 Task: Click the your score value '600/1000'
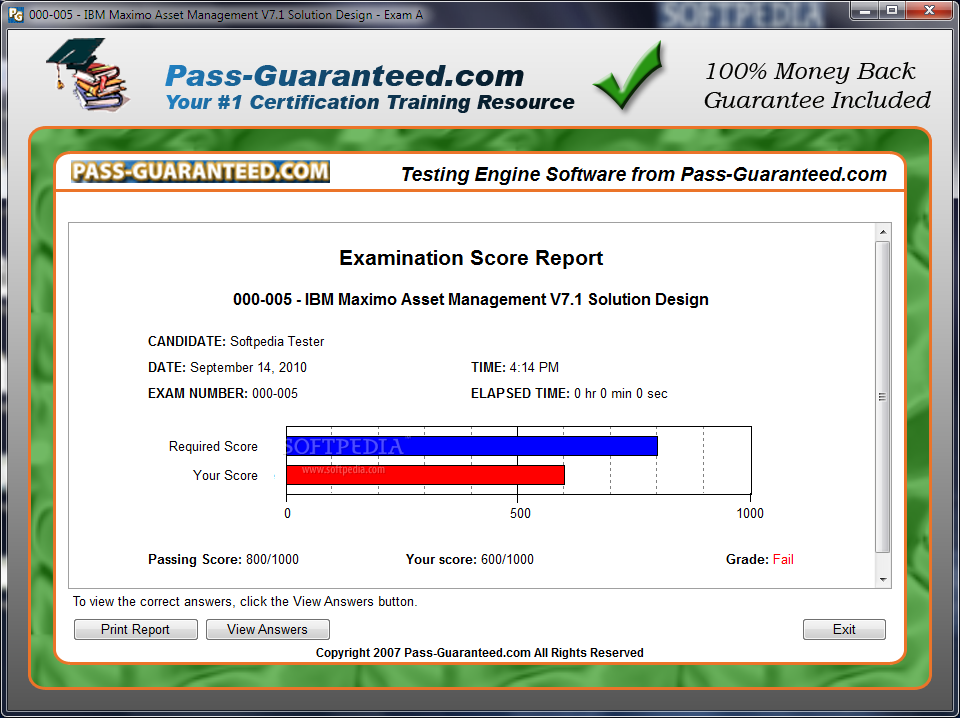507,559
